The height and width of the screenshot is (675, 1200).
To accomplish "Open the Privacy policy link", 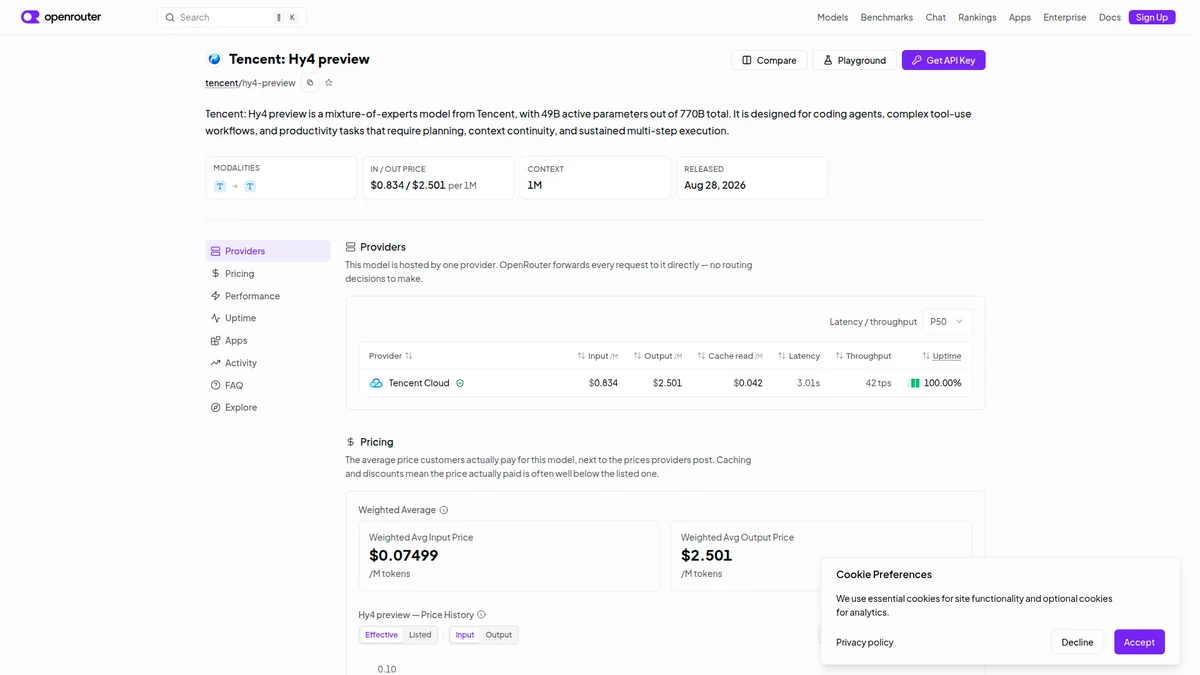I will coord(865,642).
